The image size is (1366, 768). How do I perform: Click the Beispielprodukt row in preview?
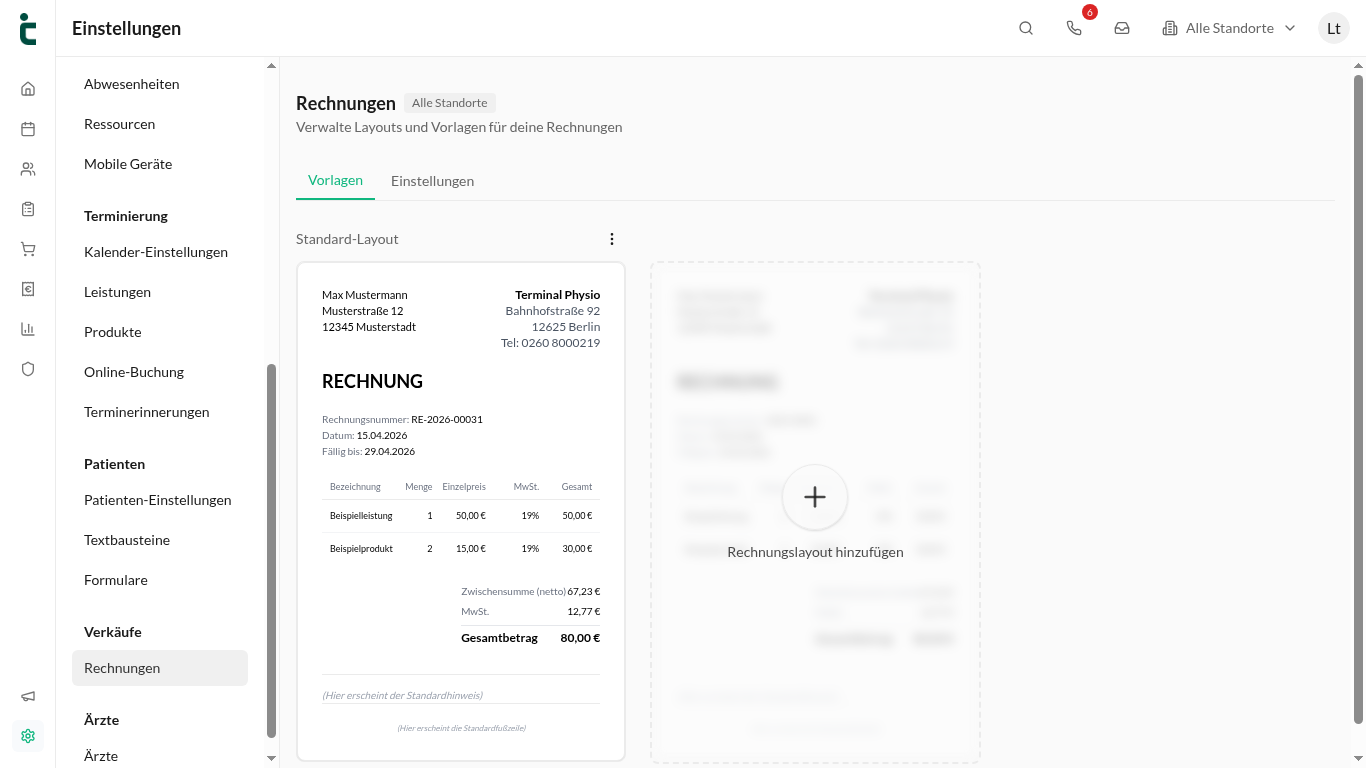[x=461, y=549]
